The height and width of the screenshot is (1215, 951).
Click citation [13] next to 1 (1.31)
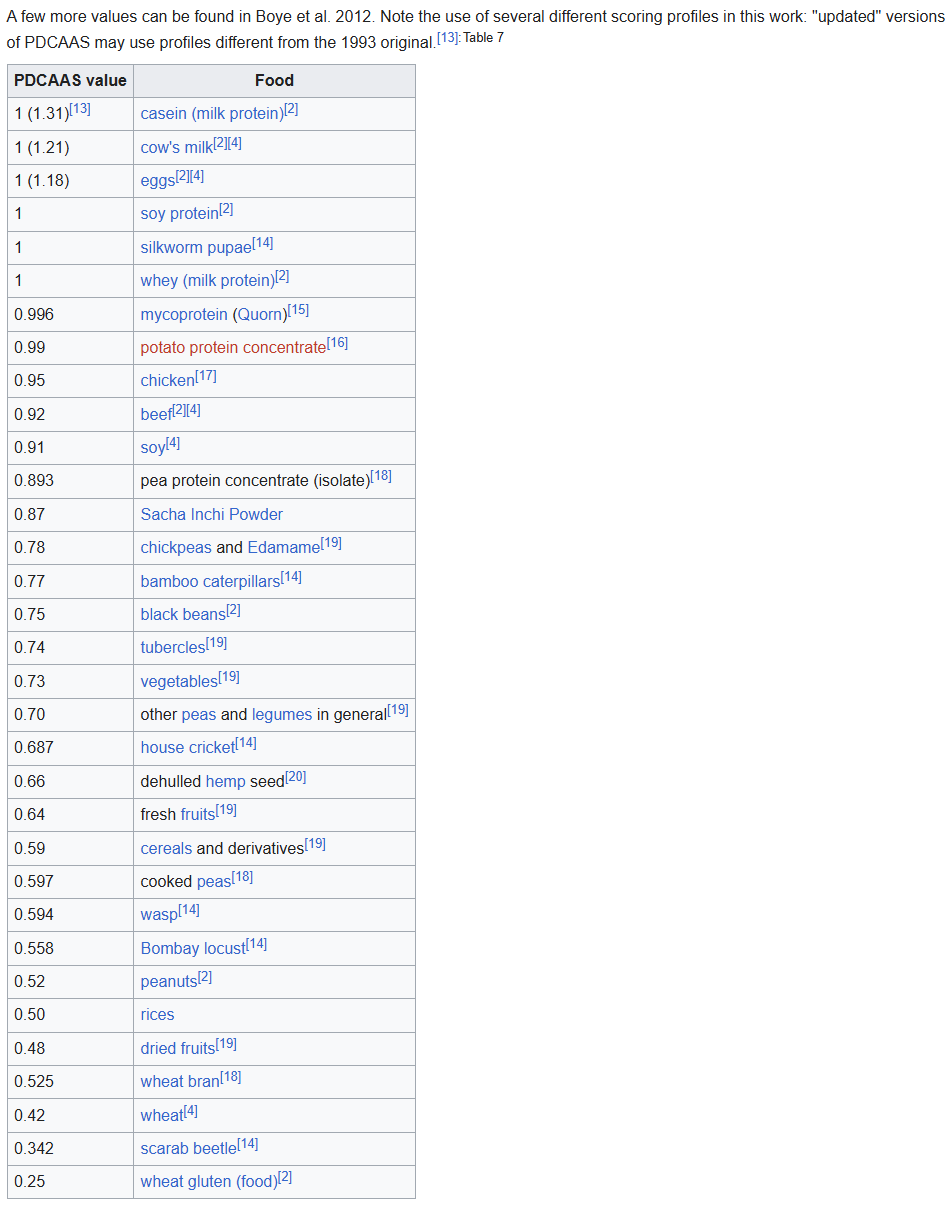point(80,109)
